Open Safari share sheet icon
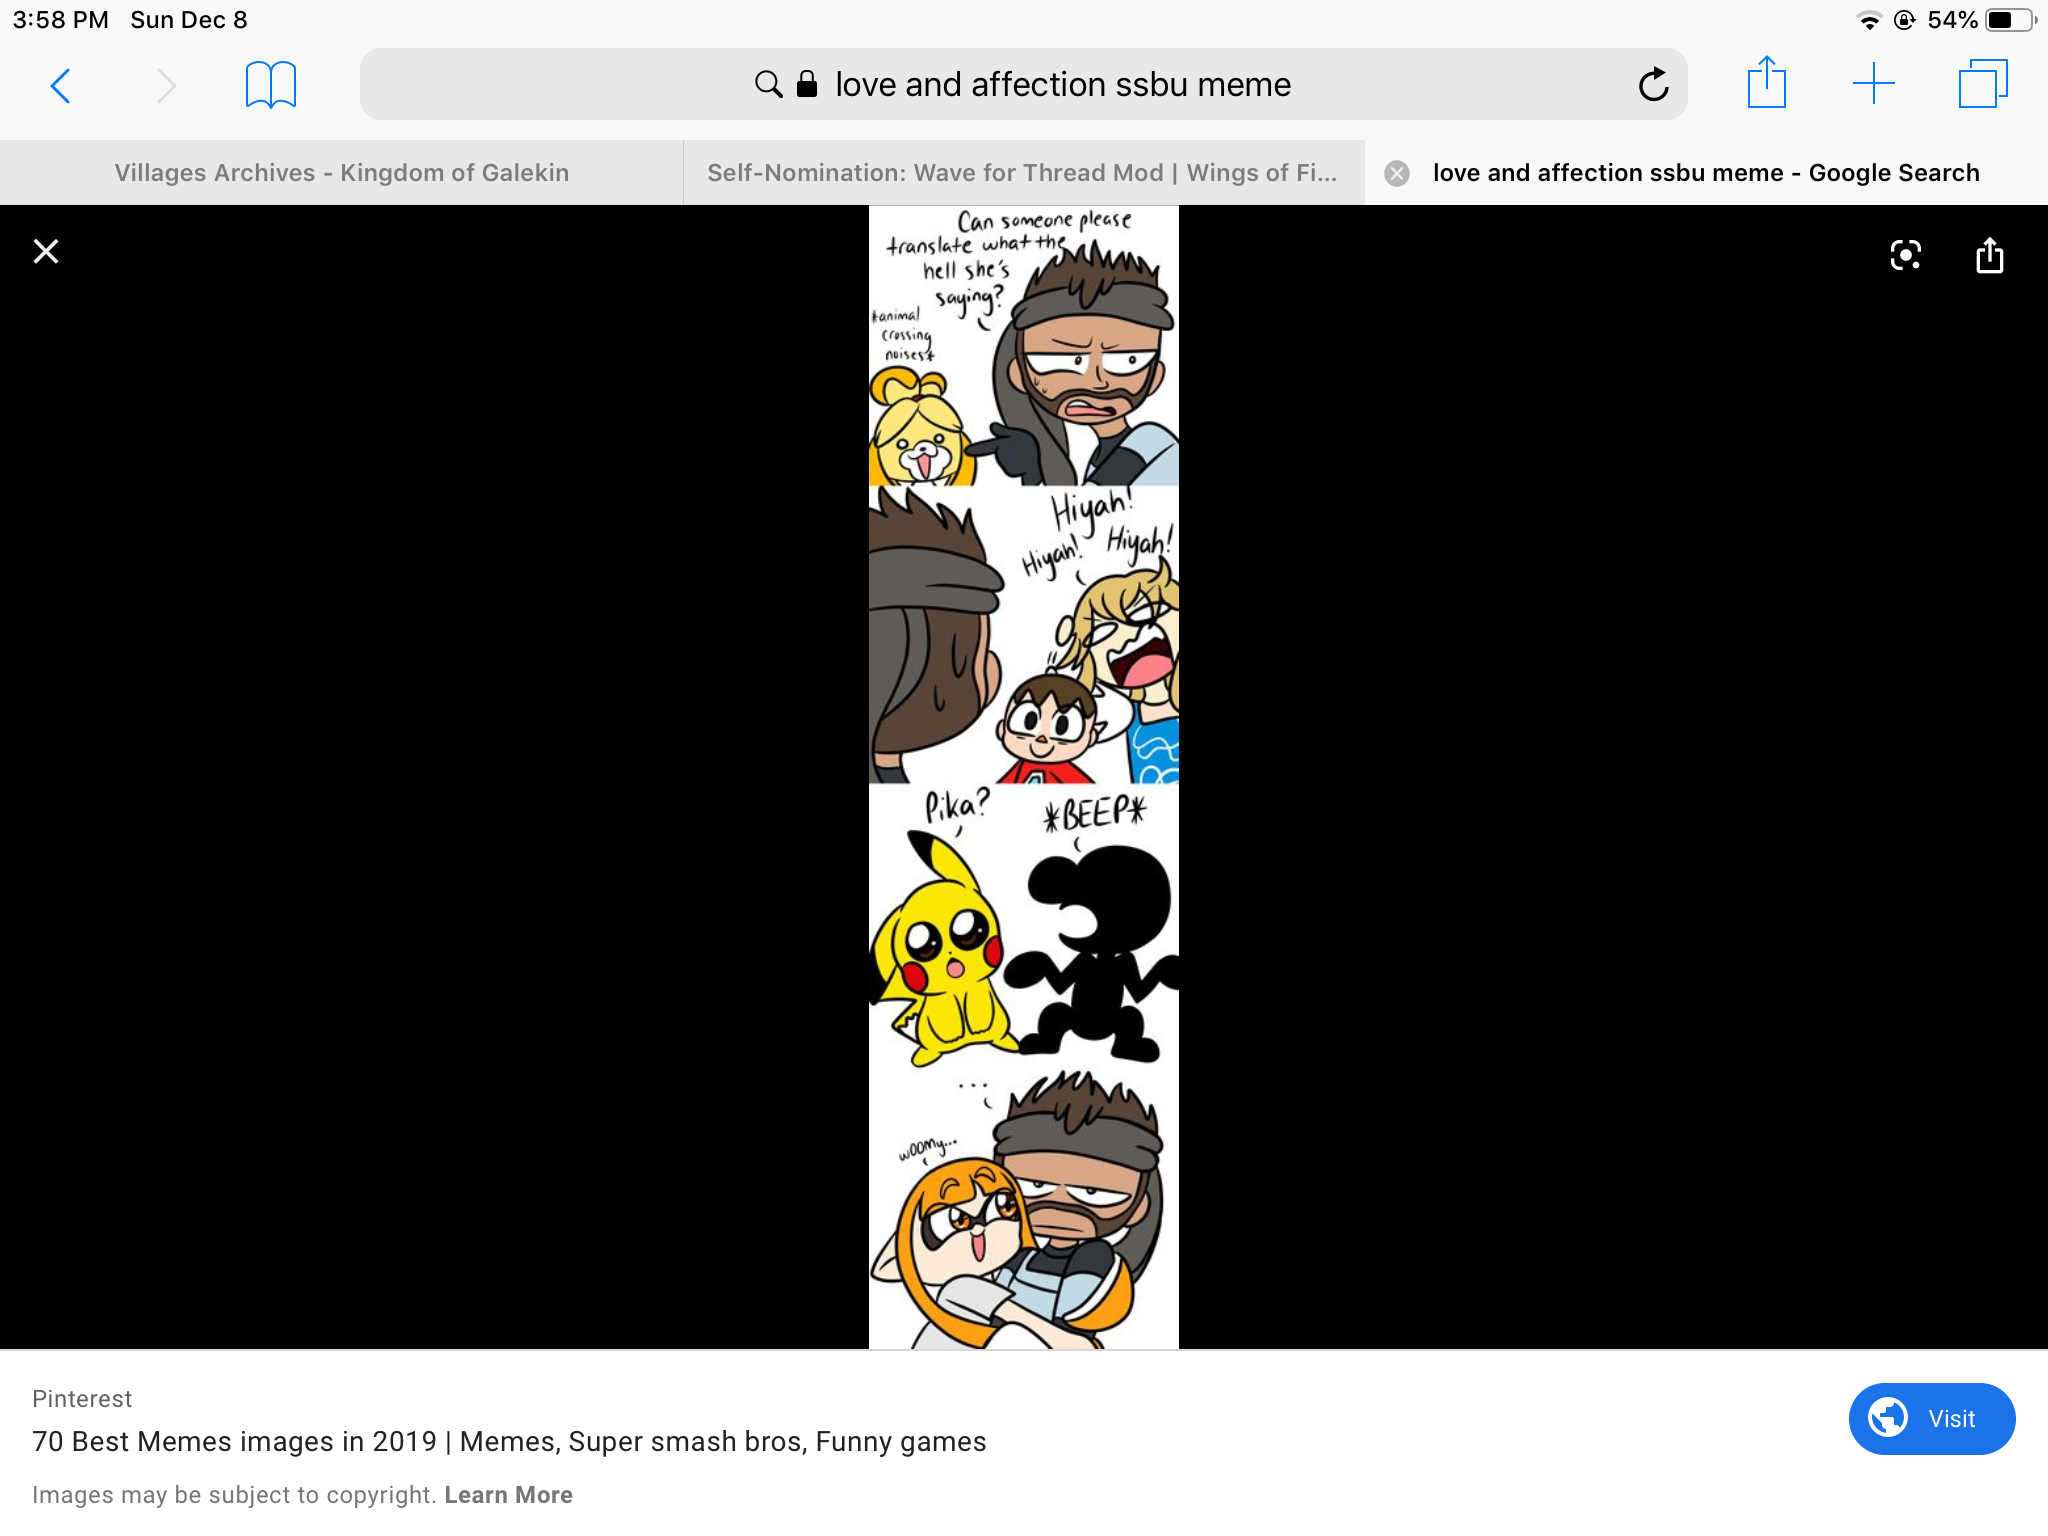Viewport: 2048px width, 1536px height. tap(1767, 83)
